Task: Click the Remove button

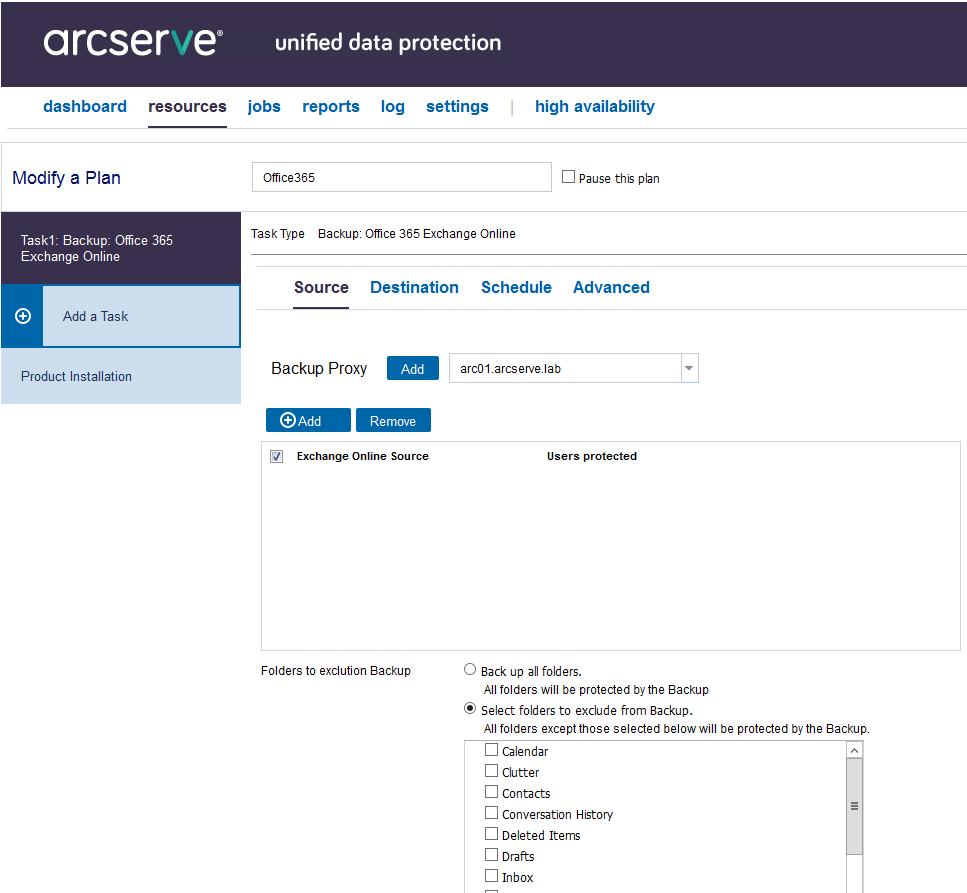Action: pyautogui.click(x=393, y=421)
